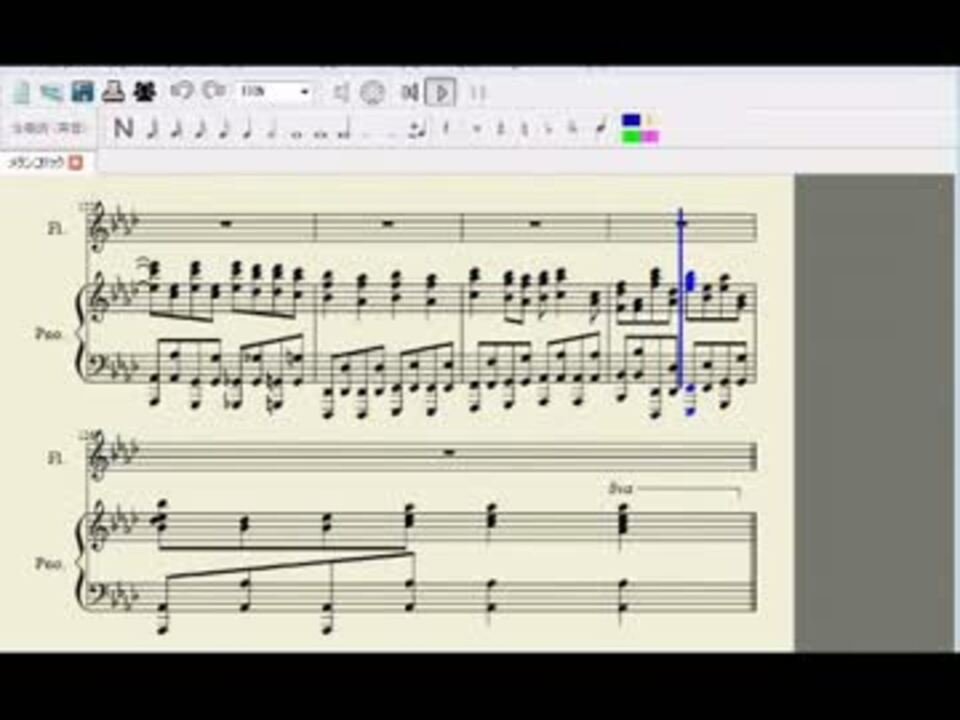Image resolution: width=960 pixels, height=720 pixels.
Task: Open a score file
Action: (x=51, y=92)
